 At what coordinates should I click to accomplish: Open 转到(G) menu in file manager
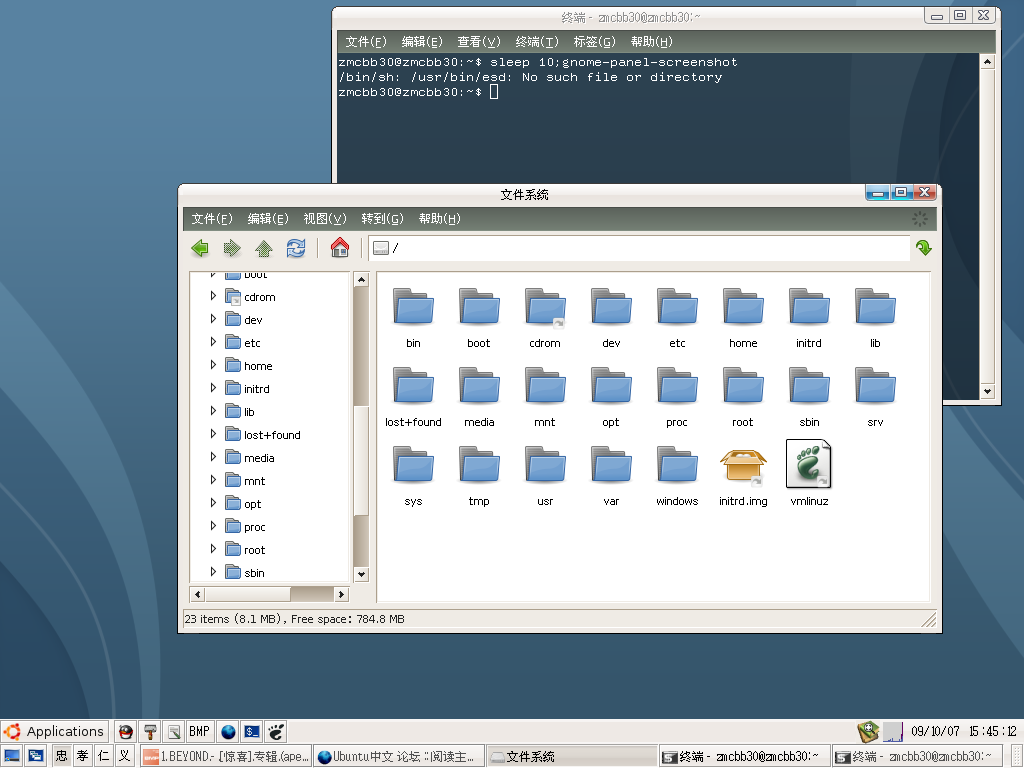pyautogui.click(x=382, y=219)
